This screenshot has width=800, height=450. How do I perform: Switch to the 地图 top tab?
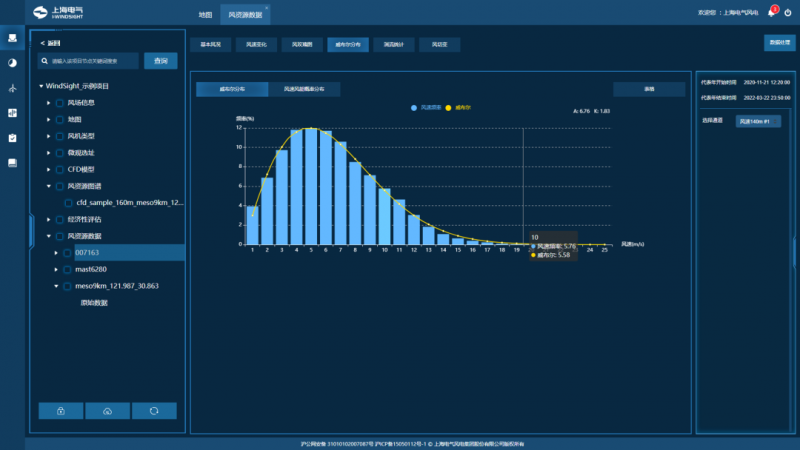(205, 15)
